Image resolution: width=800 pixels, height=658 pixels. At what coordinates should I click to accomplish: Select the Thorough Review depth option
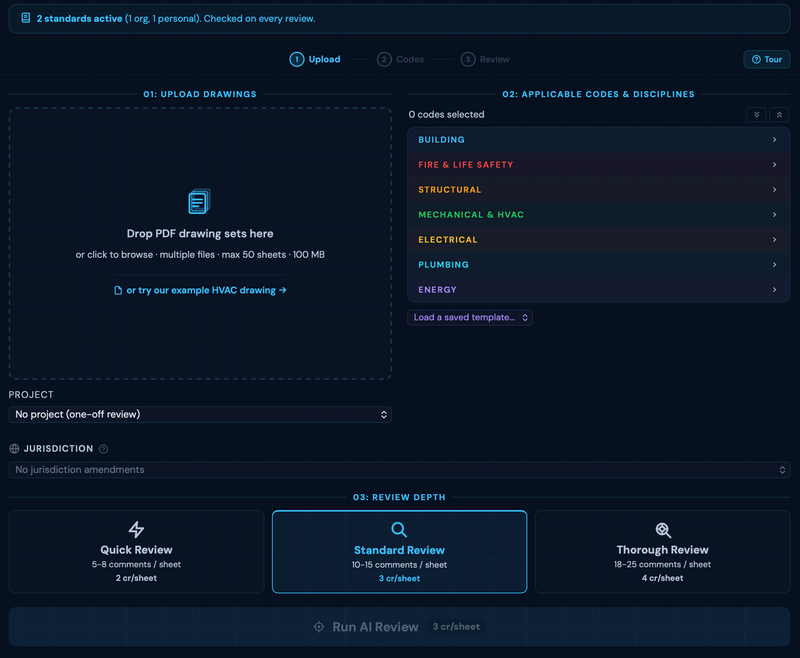pos(662,552)
